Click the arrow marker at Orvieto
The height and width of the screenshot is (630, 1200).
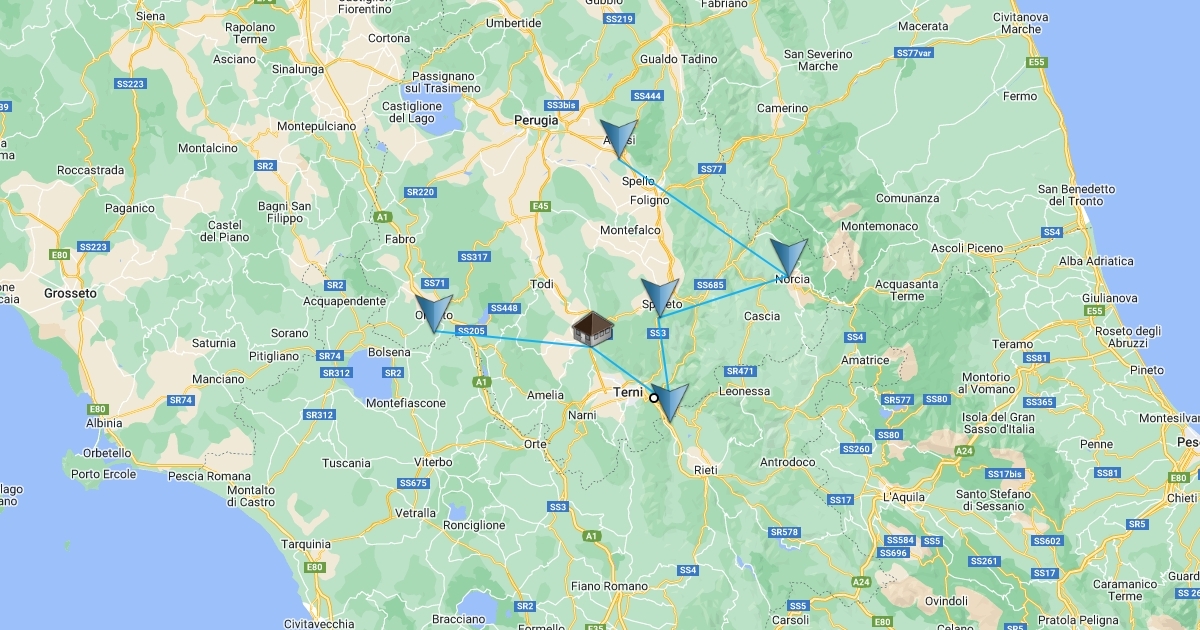[x=433, y=313]
